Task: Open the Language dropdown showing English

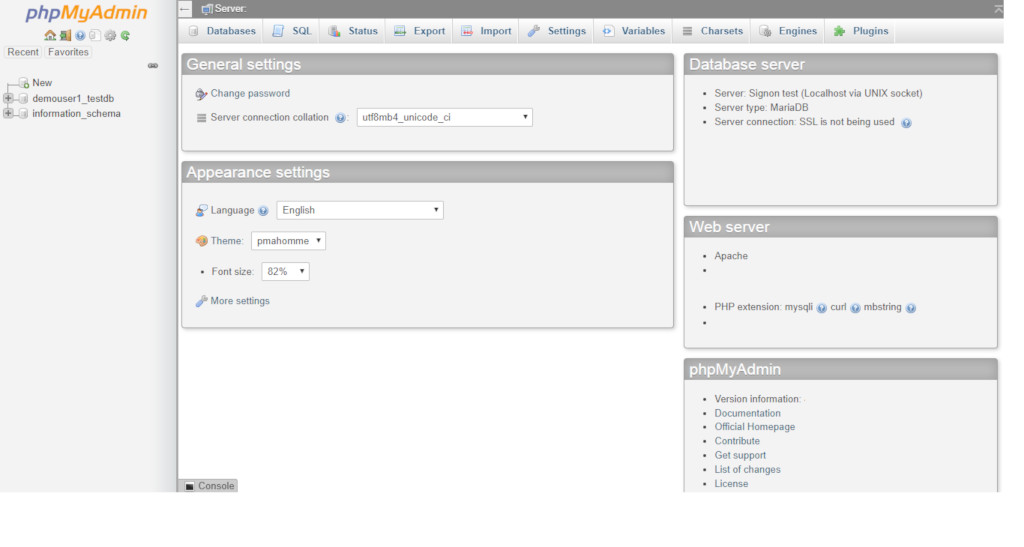Action: pos(360,210)
